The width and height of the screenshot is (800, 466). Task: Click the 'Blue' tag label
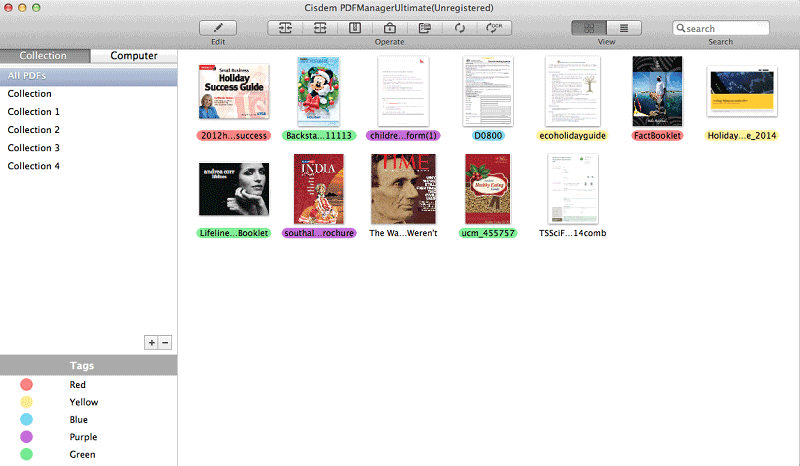coord(79,420)
